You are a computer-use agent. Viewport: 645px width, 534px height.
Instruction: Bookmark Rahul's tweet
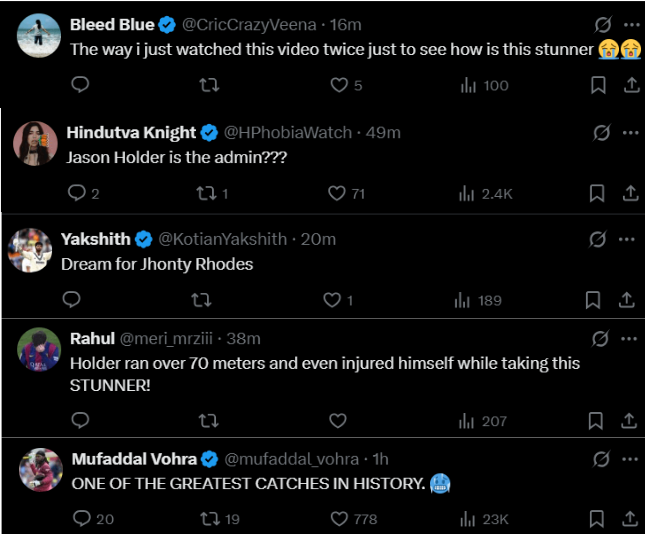598,420
